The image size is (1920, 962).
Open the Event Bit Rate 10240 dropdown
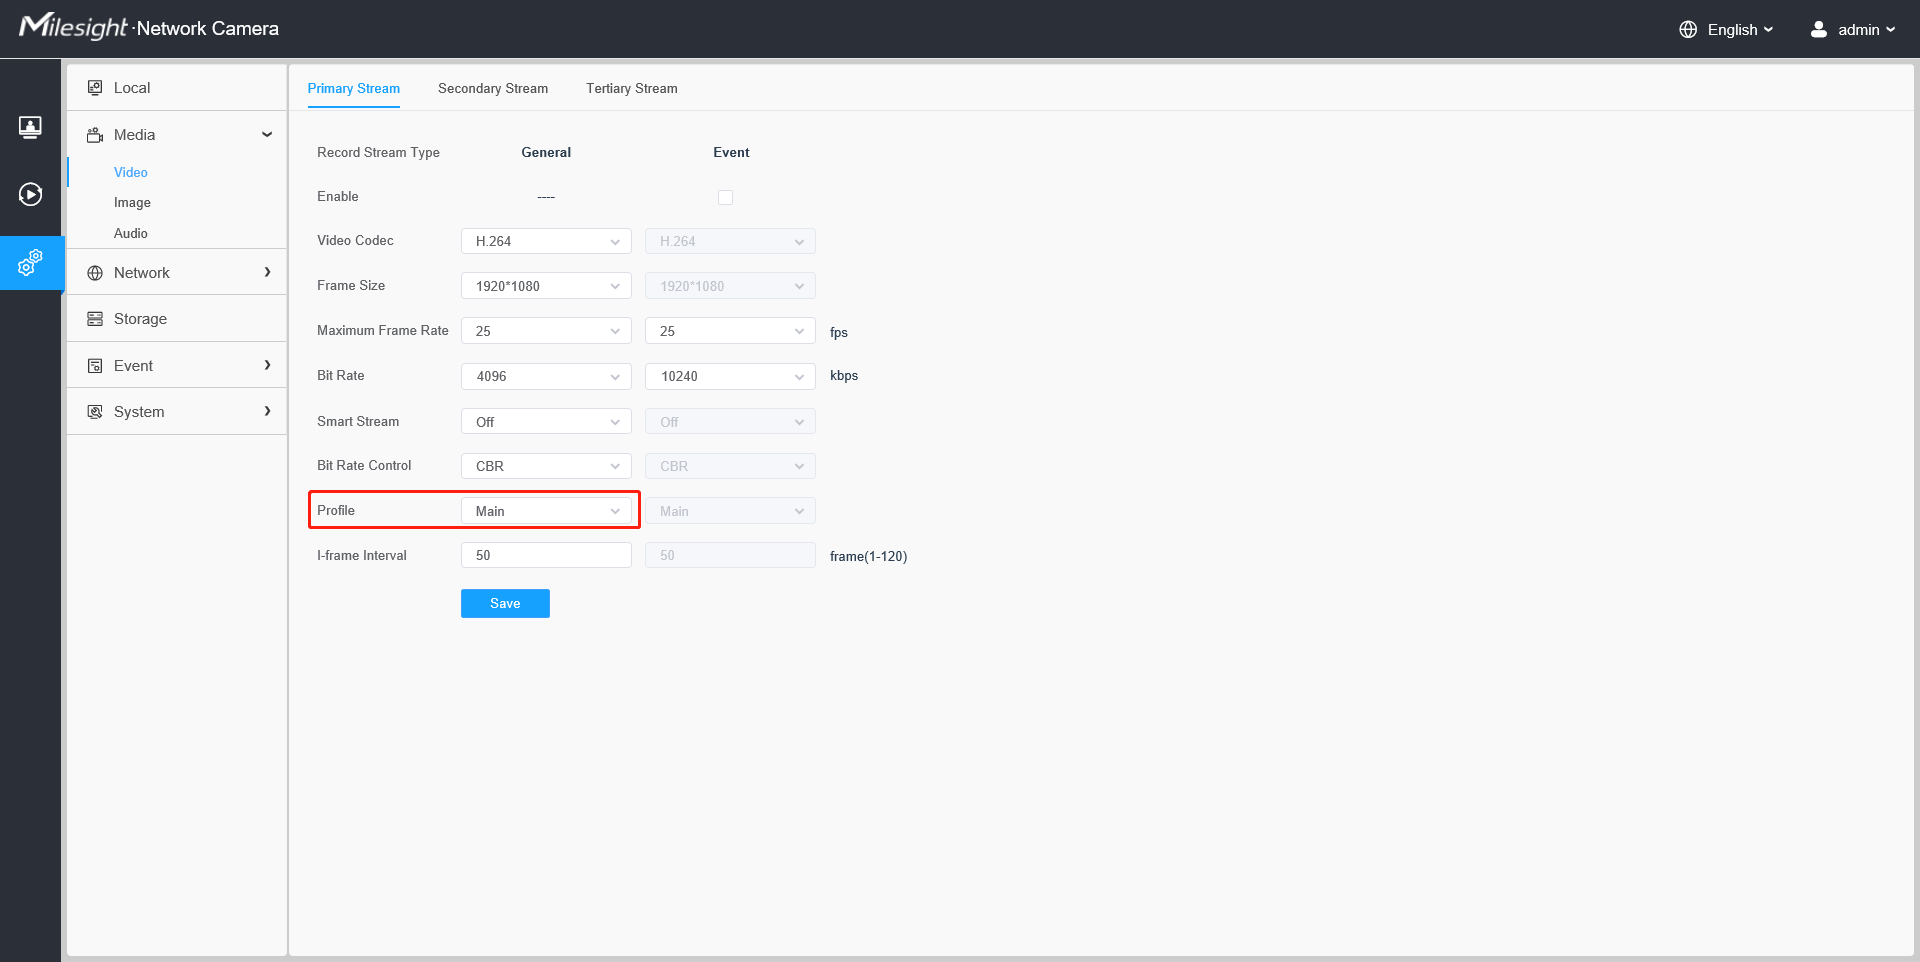pos(730,376)
